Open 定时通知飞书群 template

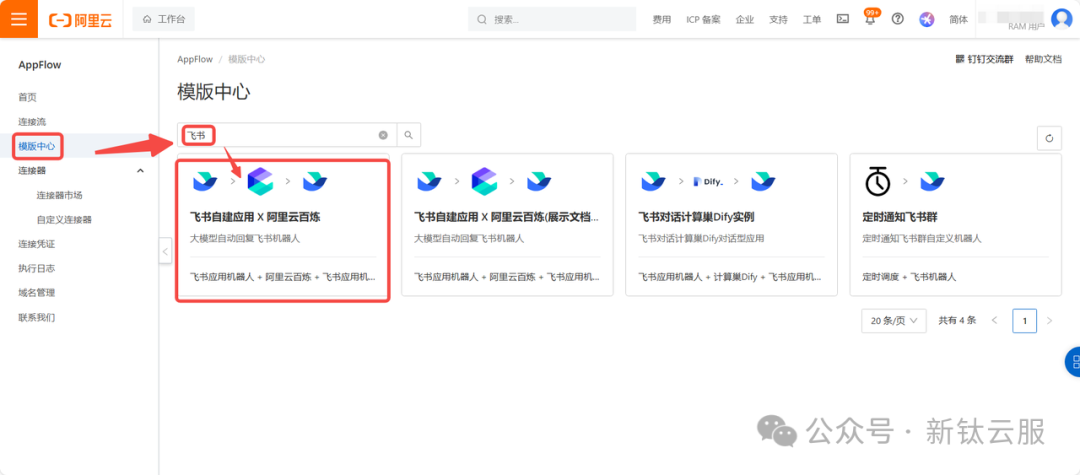pyautogui.click(x=956, y=224)
